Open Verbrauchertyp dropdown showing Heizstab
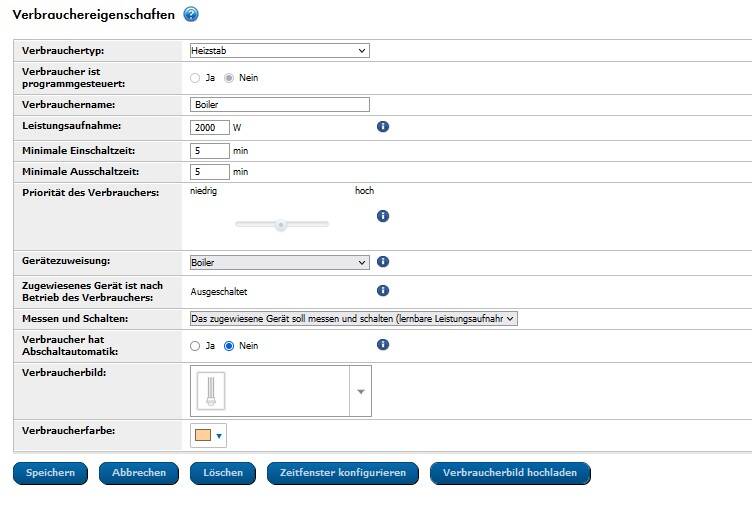 pos(280,50)
